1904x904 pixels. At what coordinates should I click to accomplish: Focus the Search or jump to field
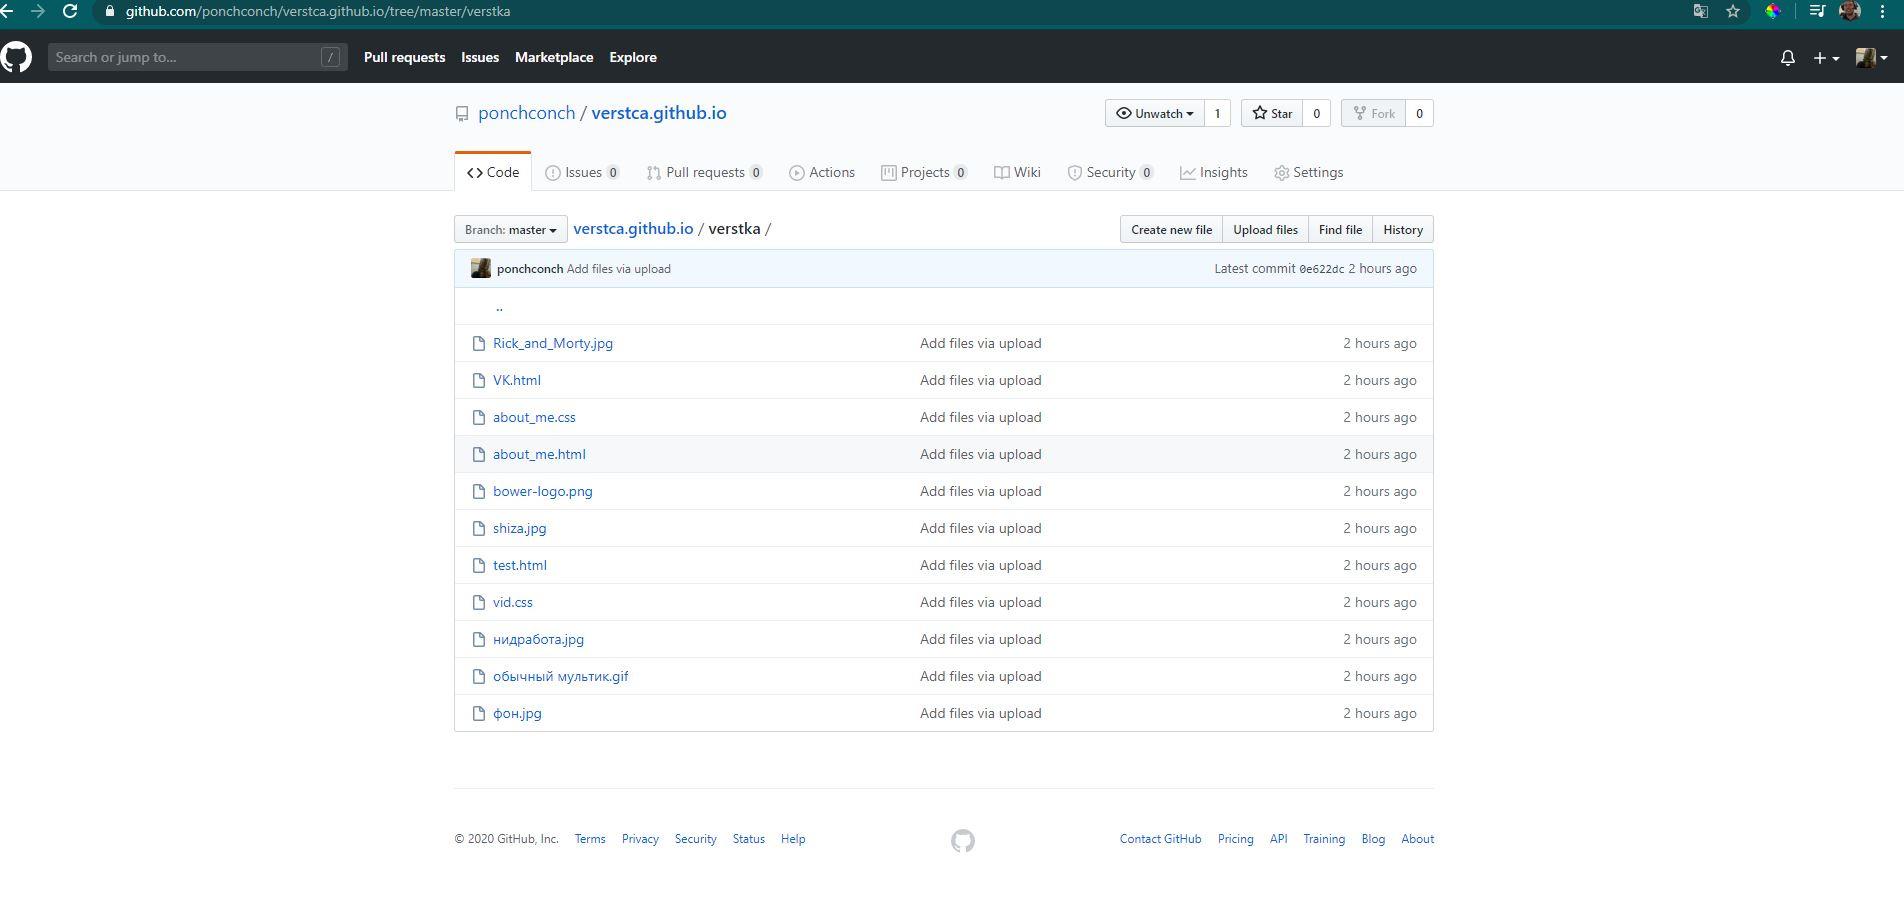tap(198, 57)
